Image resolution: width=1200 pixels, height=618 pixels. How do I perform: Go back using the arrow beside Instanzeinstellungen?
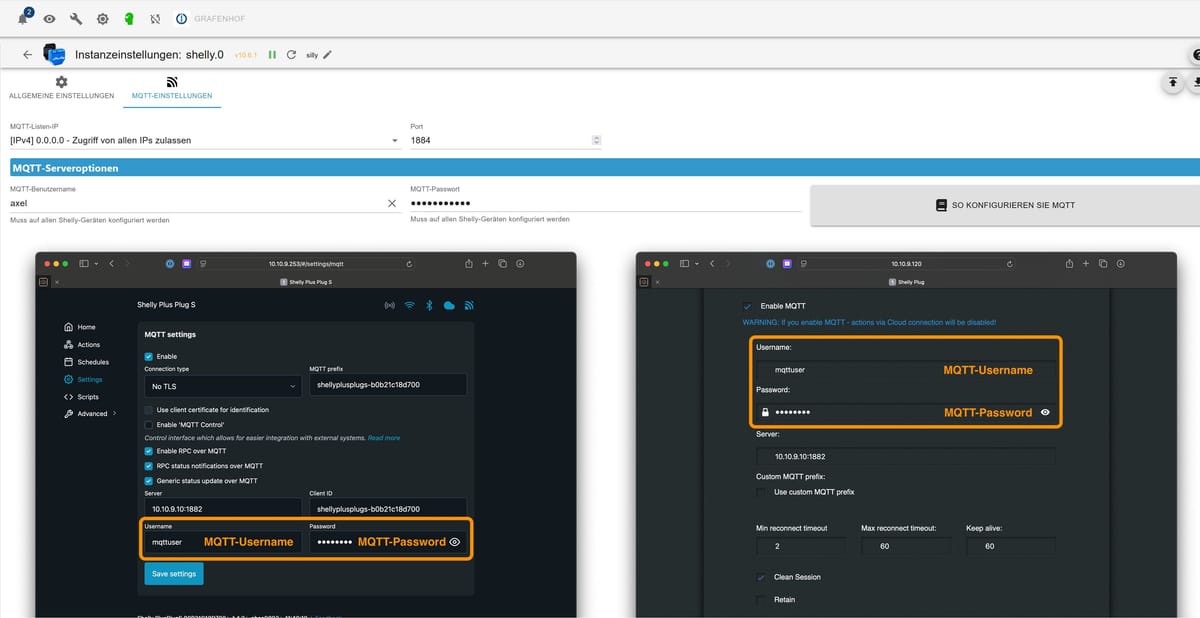(27, 55)
